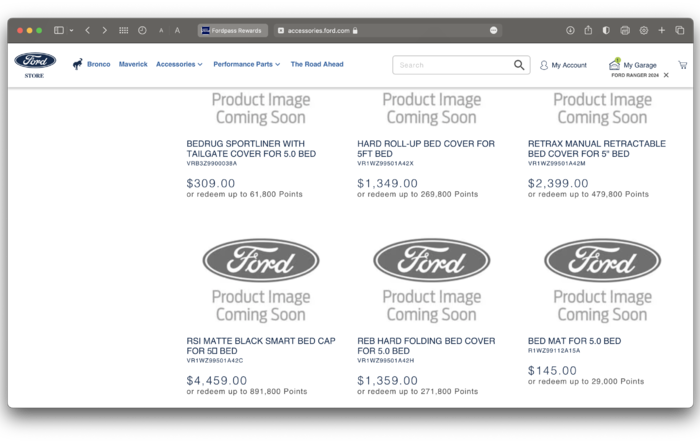Open Bedrug Sportliner with Tailgate Cover product
The width and height of the screenshot is (700, 443).
point(251,149)
